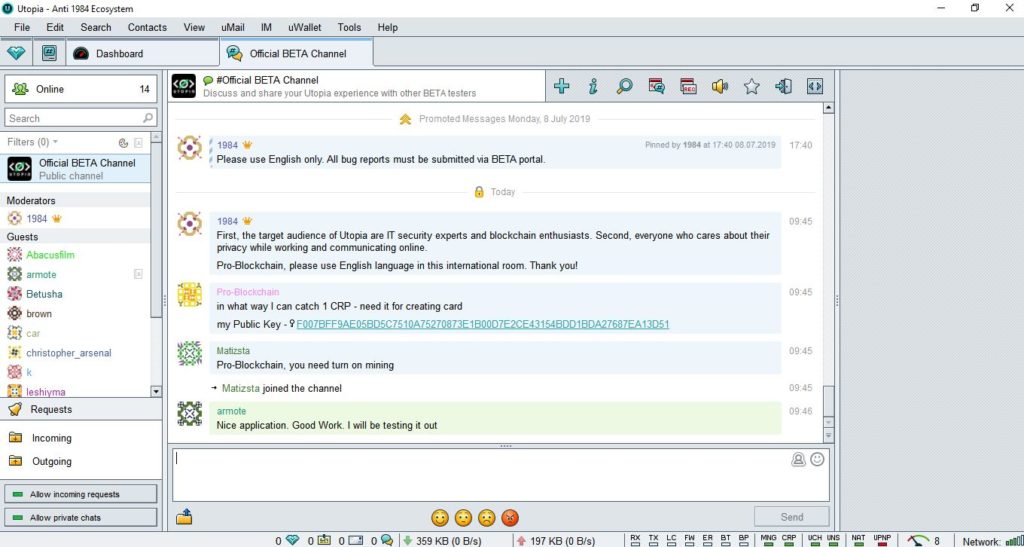The height and width of the screenshot is (547, 1024).
Task: Insert the neutral face emoji
Action: tap(464, 518)
